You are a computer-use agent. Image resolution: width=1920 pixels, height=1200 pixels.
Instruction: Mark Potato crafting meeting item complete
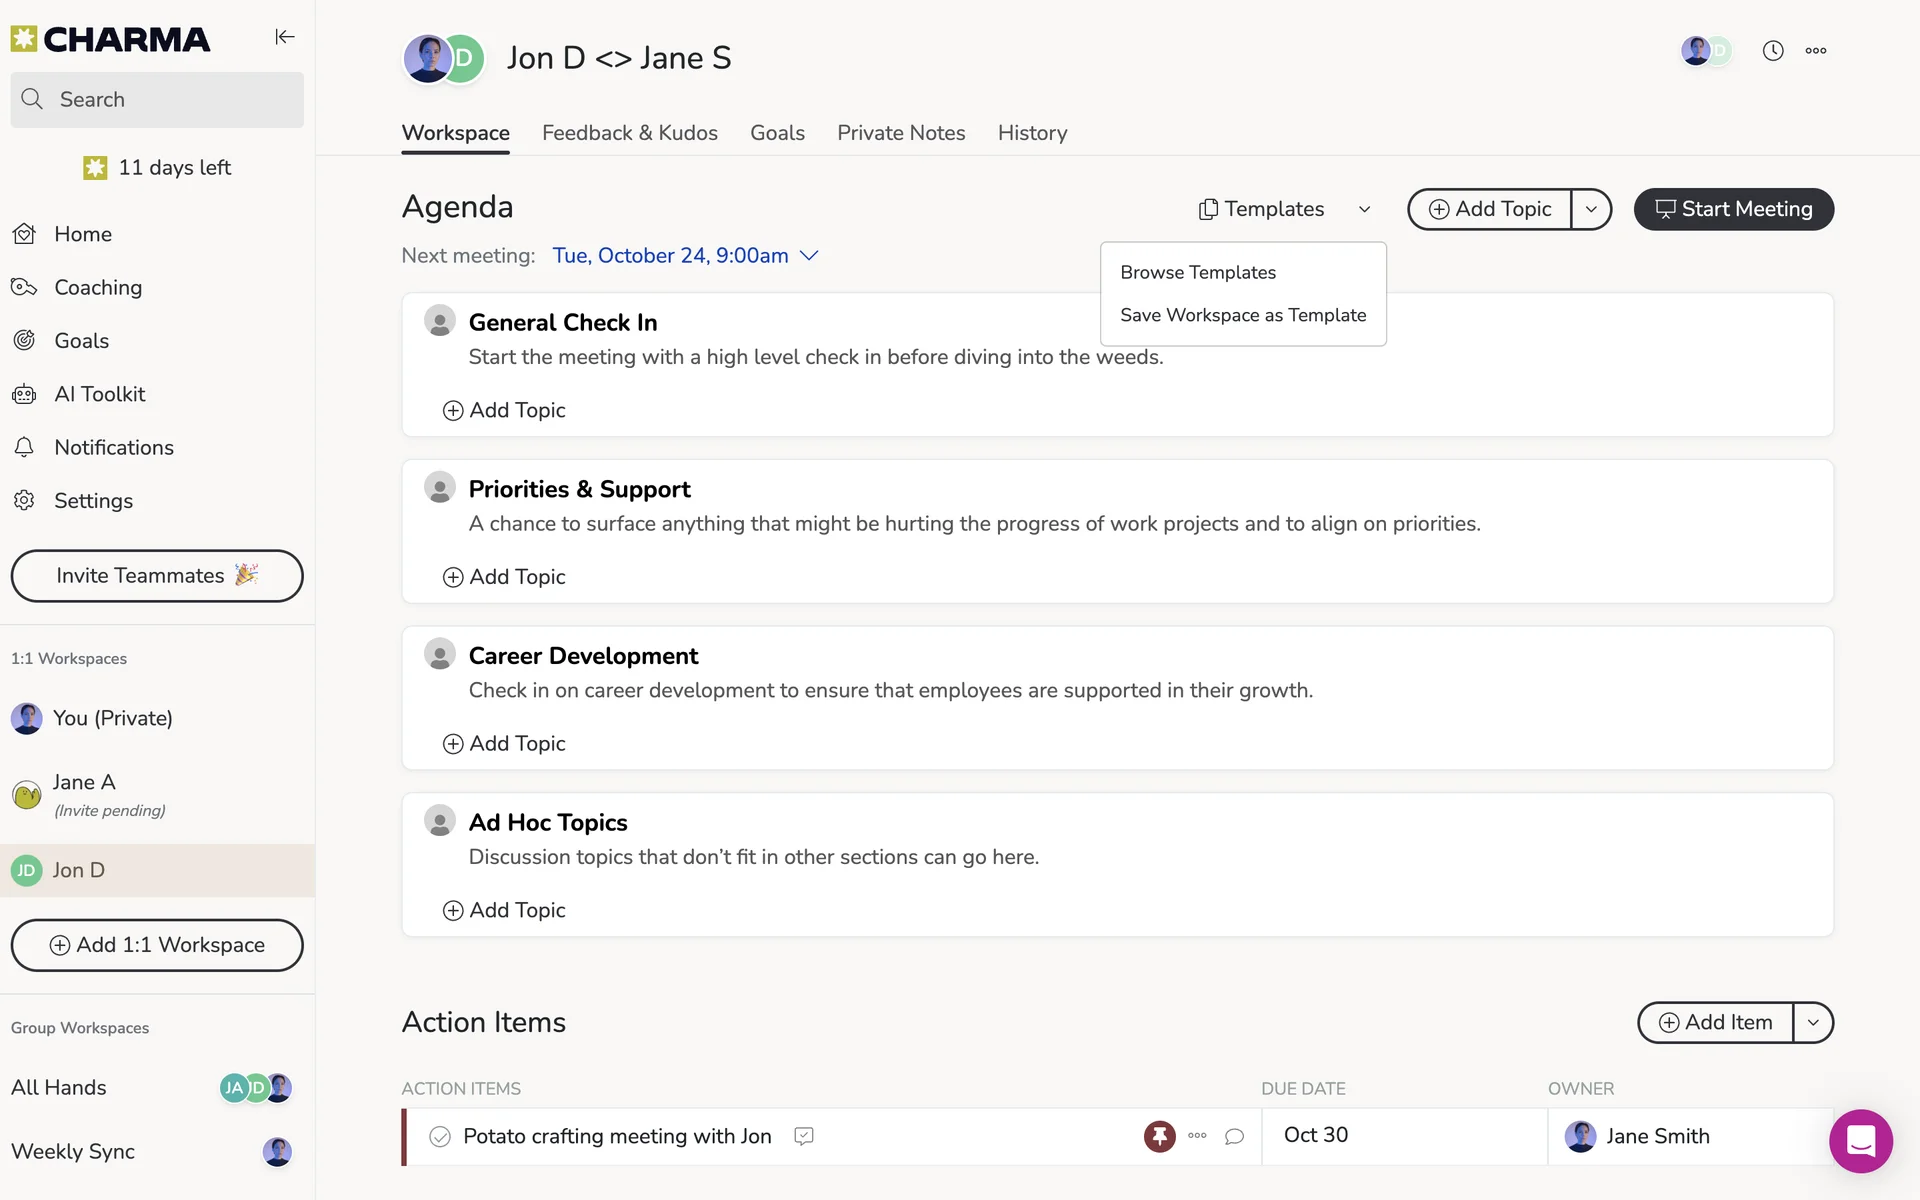(440, 1137)
